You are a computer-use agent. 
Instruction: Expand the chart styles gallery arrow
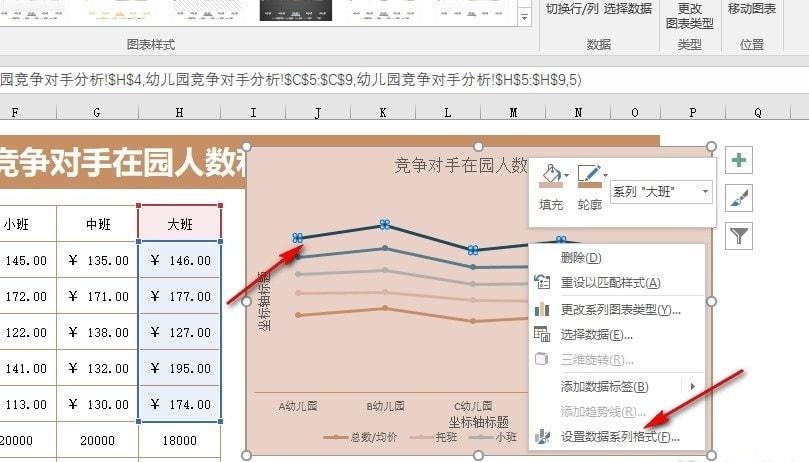point(524,17)
